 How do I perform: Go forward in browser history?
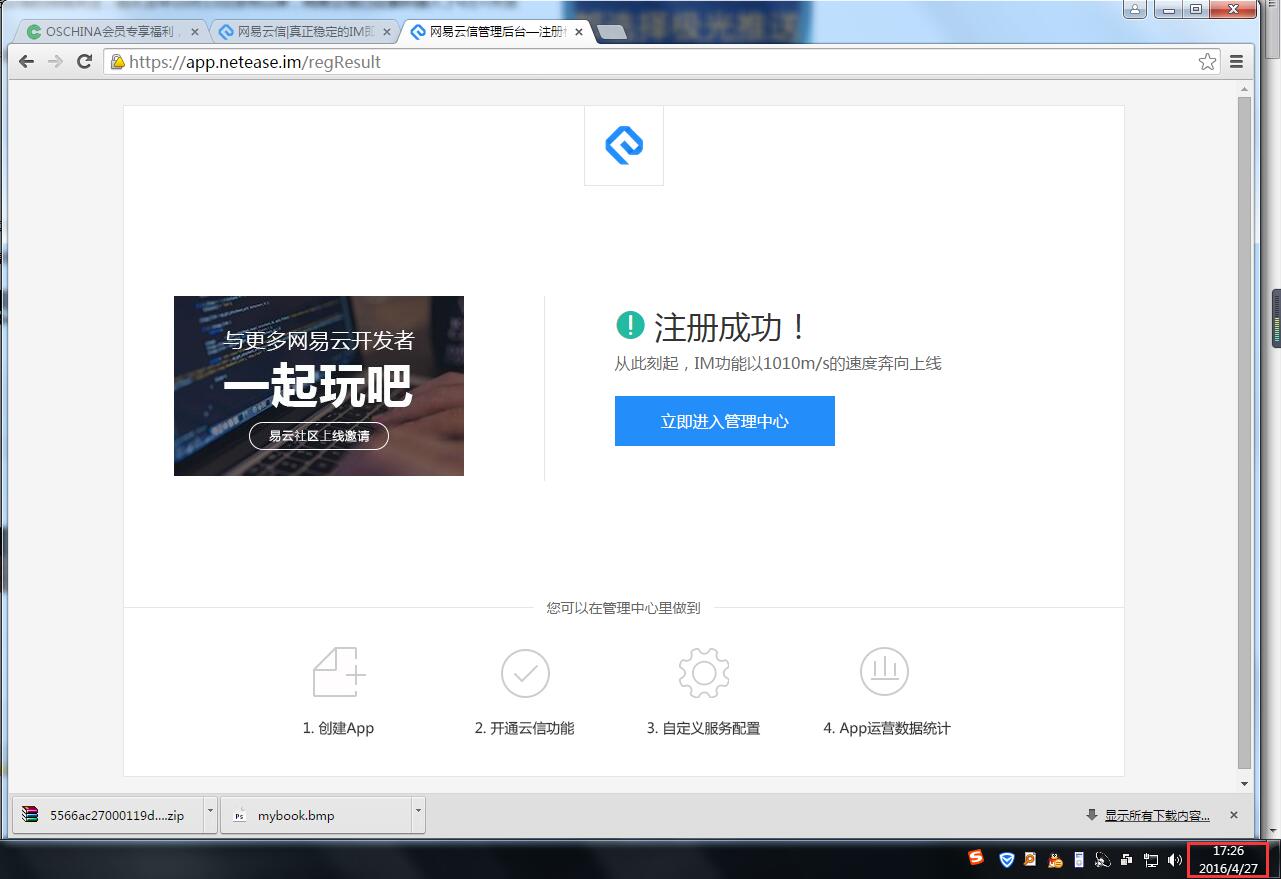[56, 62]
